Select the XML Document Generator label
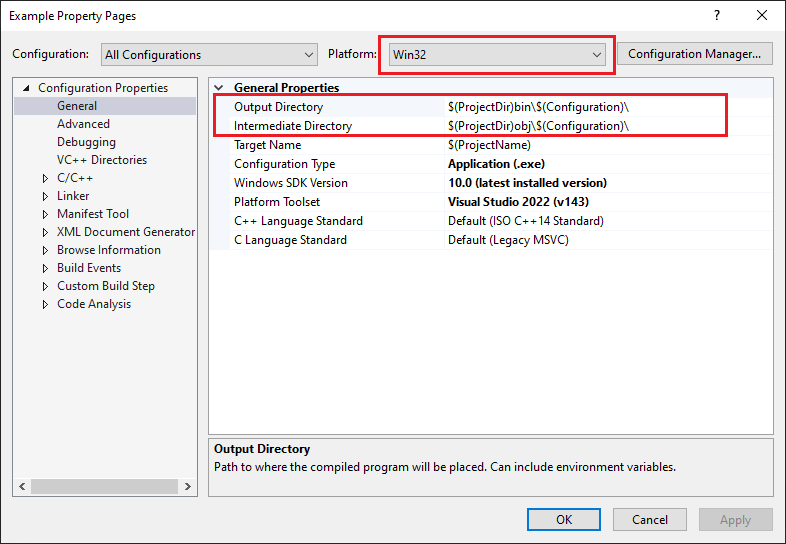The image size is (786, 544). point(126,232)
